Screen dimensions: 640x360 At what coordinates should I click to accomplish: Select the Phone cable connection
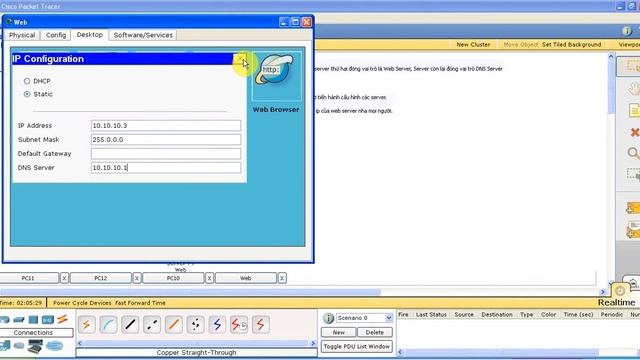tap(195, 325)
